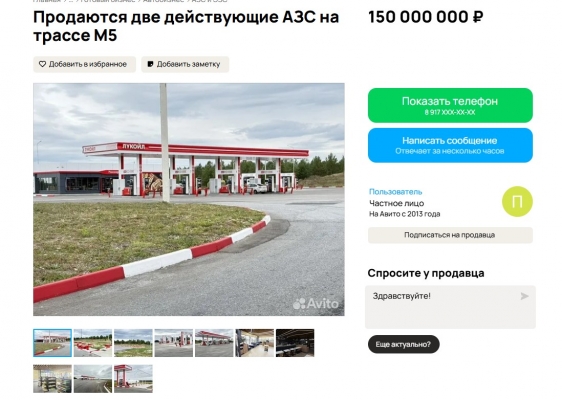562x400 pixels.
Task: Select the Еще актуально? quick reply chip
Action: [404, 344]
